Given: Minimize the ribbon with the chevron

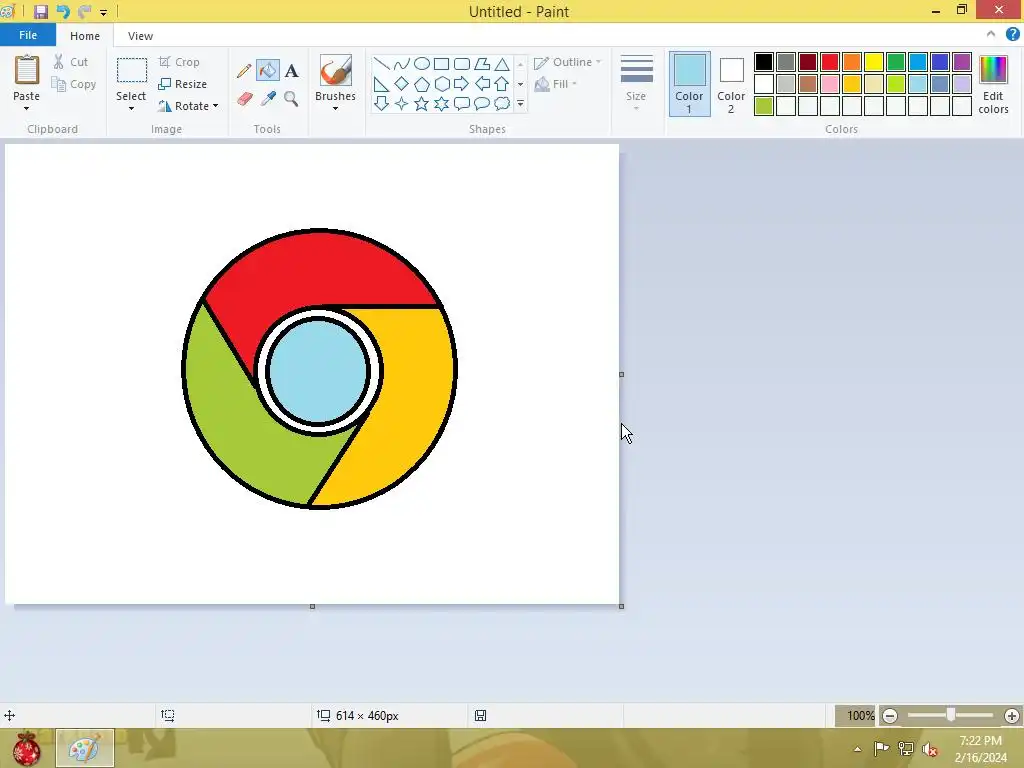Looking at the screenshot, I should point(991,35).
